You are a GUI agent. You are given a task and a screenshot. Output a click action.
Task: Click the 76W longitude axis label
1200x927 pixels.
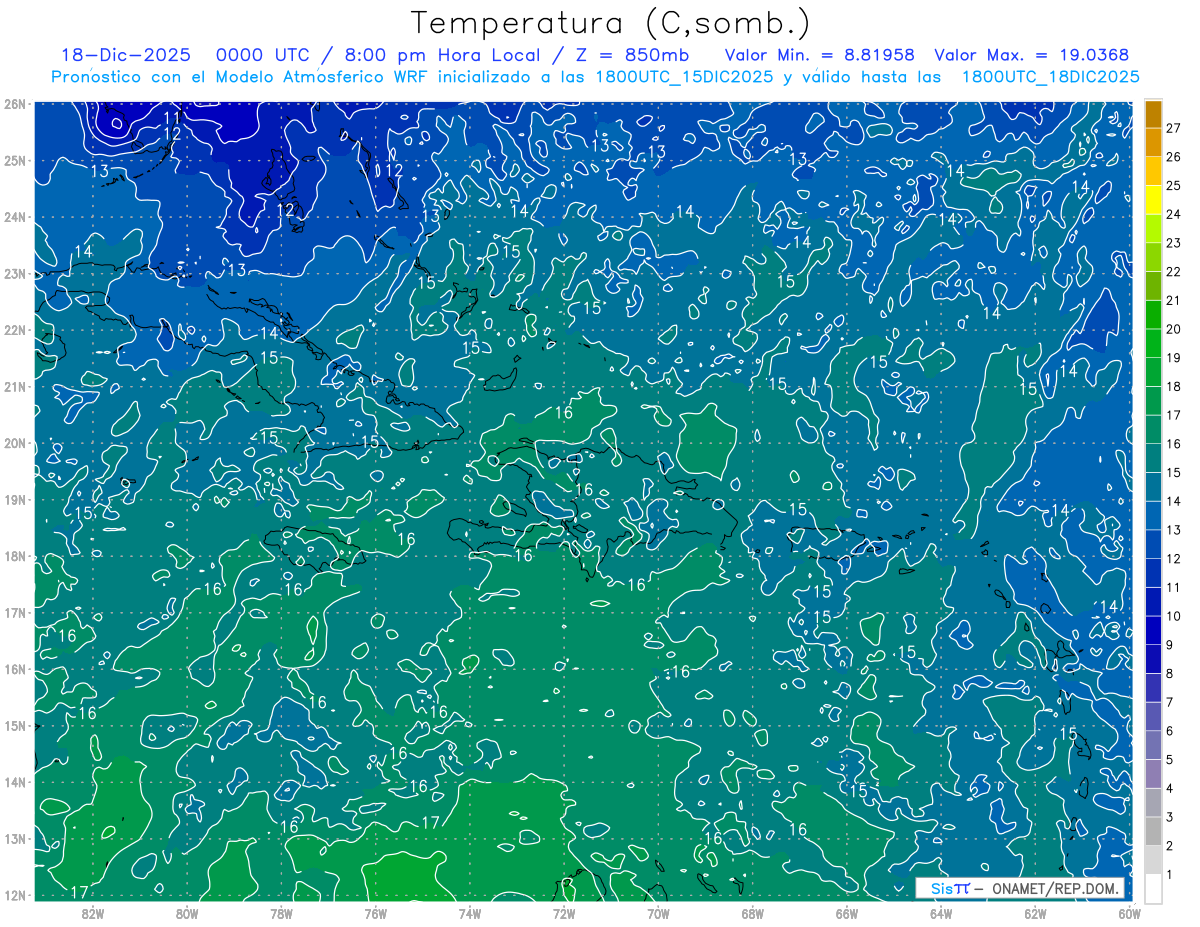(375, 913)
